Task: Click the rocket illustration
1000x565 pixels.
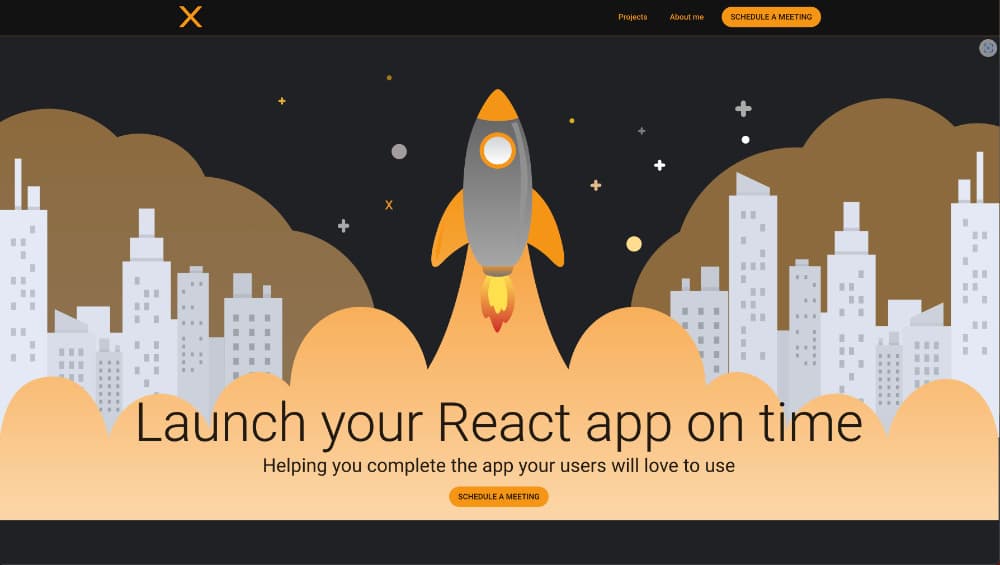Action: point(497,210)
